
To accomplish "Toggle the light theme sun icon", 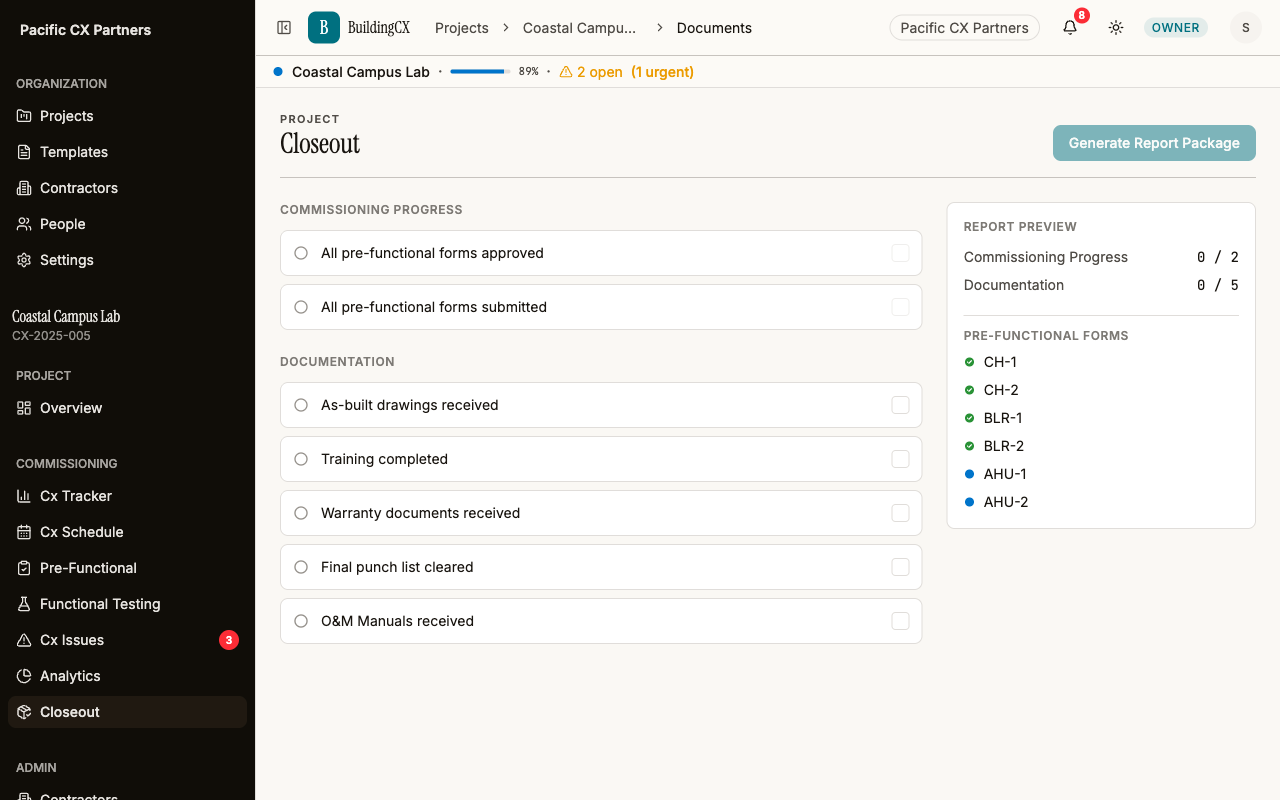I will pos(1116,28).
